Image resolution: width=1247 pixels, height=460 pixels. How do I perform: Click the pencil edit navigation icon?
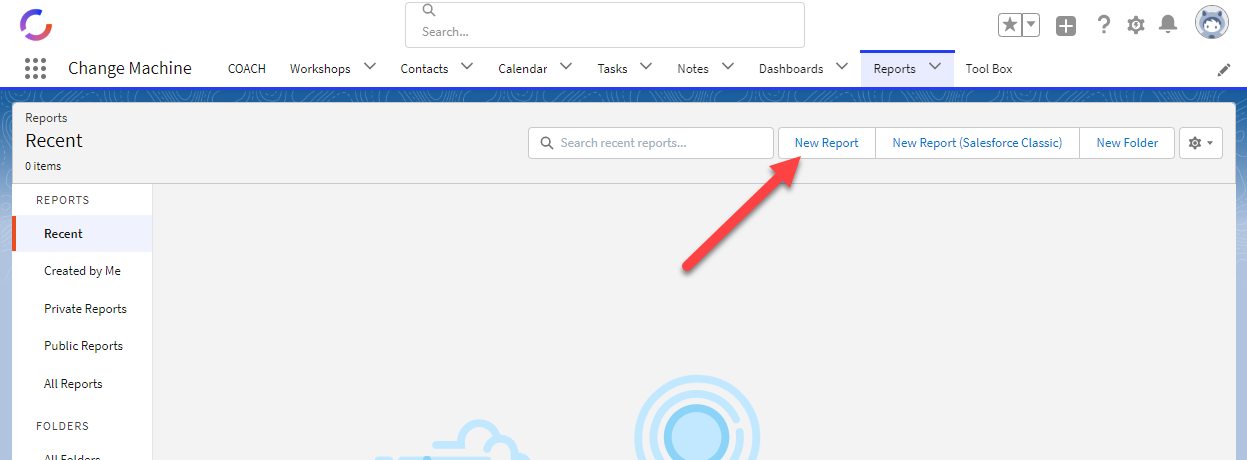[x=1224, y=69]
